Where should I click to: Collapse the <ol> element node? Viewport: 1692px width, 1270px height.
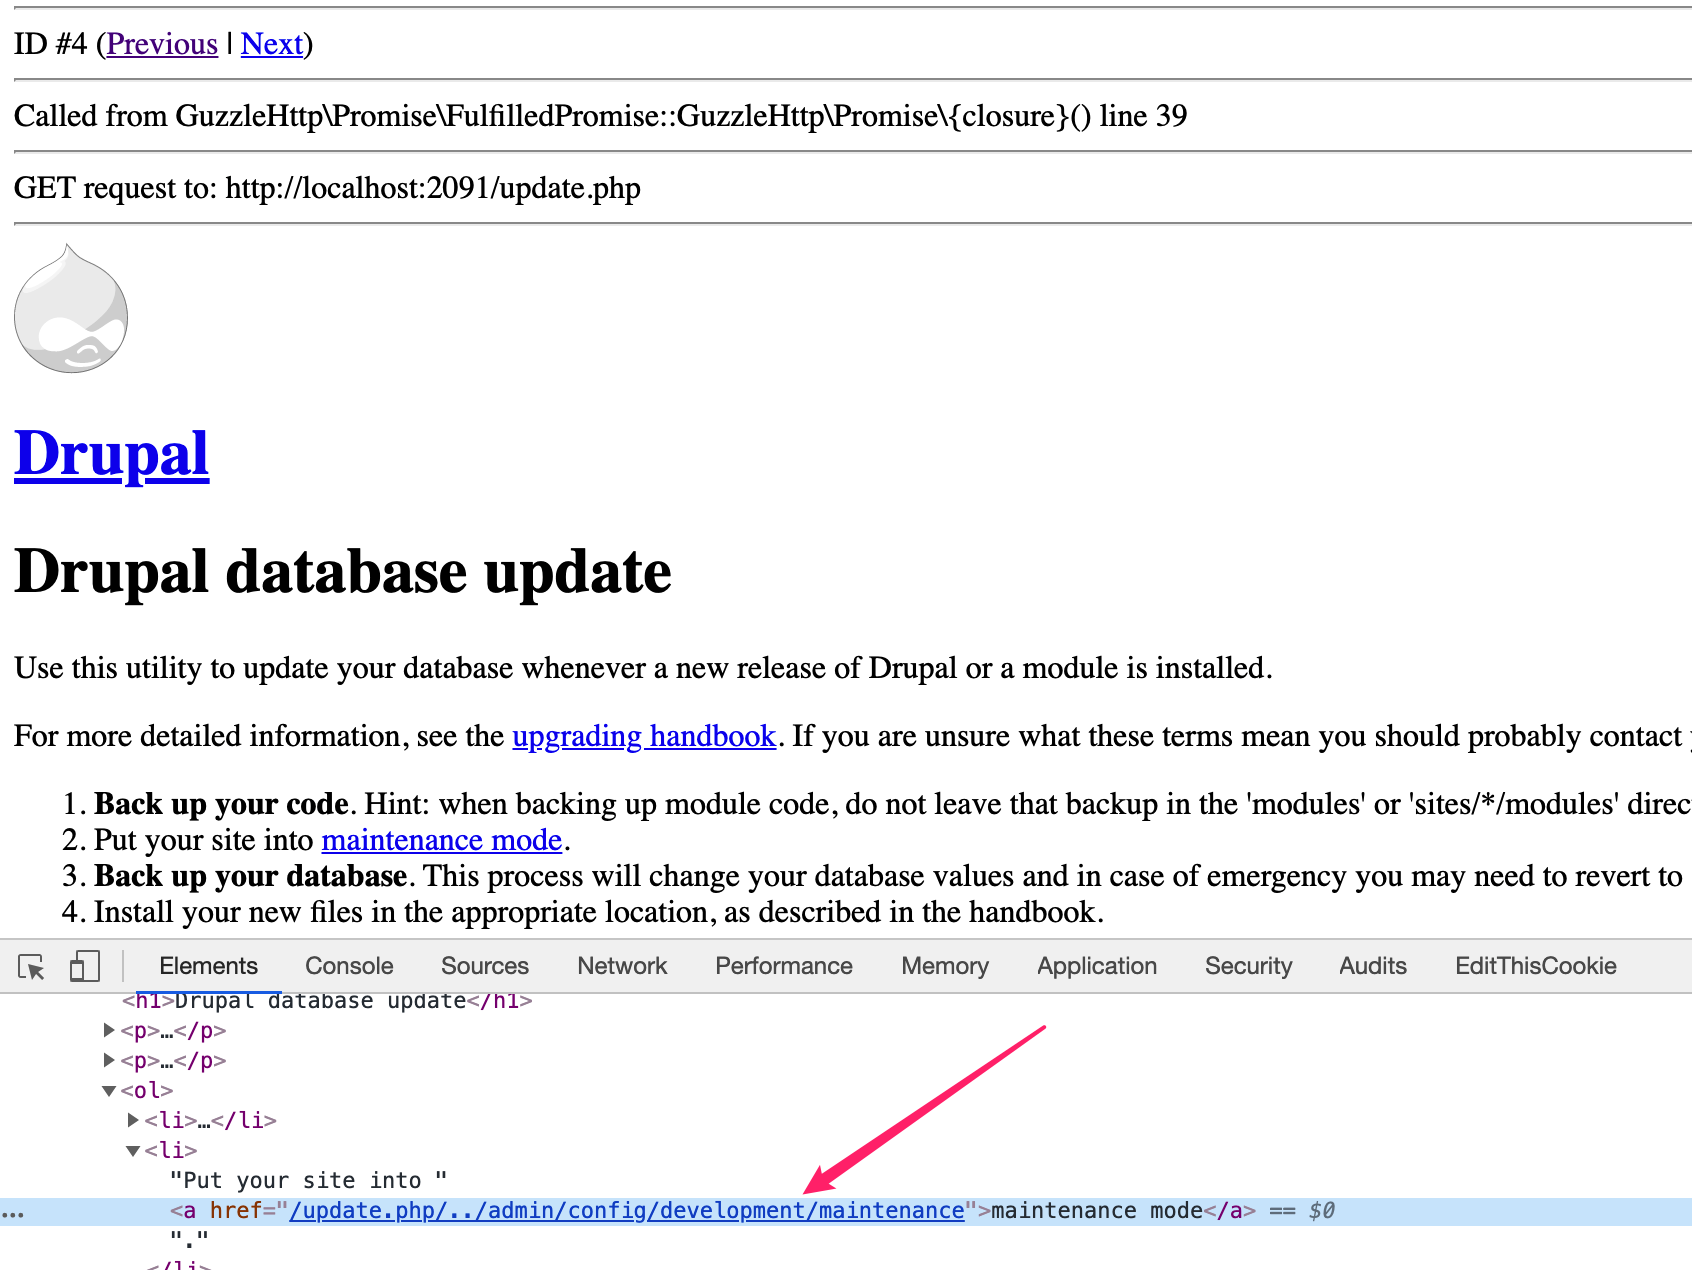(x=109, y=1090)
